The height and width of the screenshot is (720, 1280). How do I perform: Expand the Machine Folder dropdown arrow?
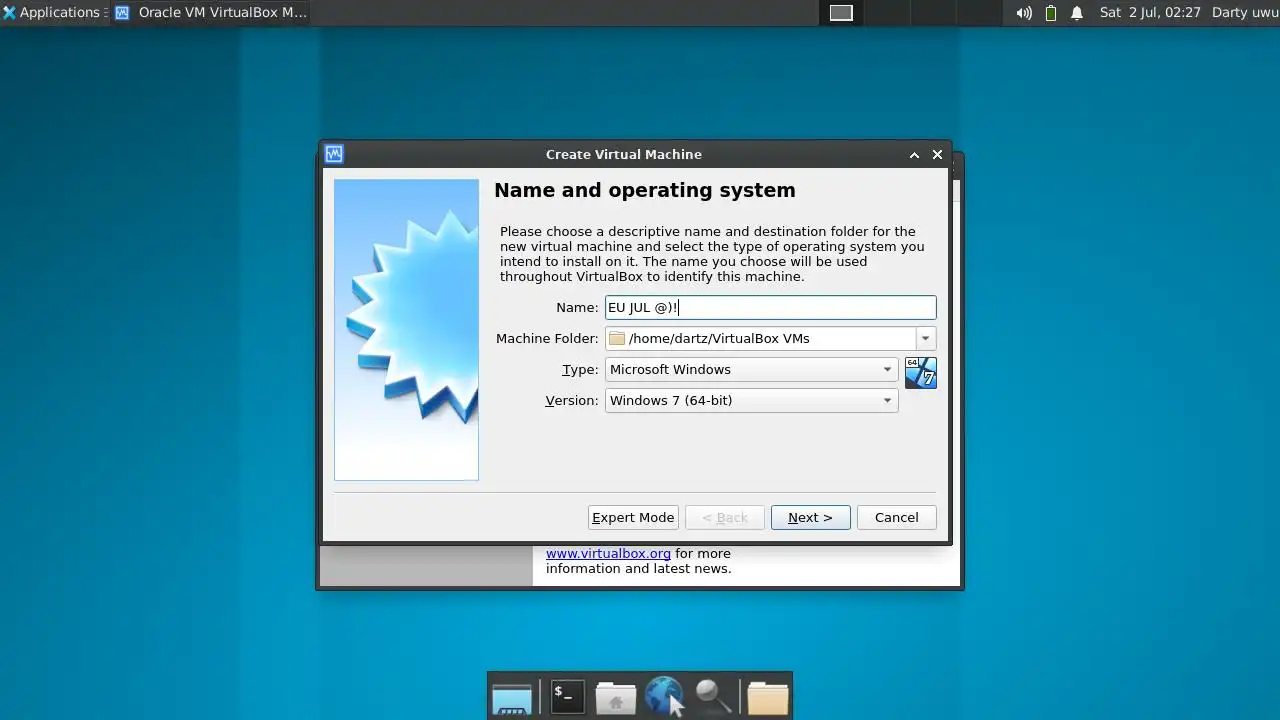[925, 338]
